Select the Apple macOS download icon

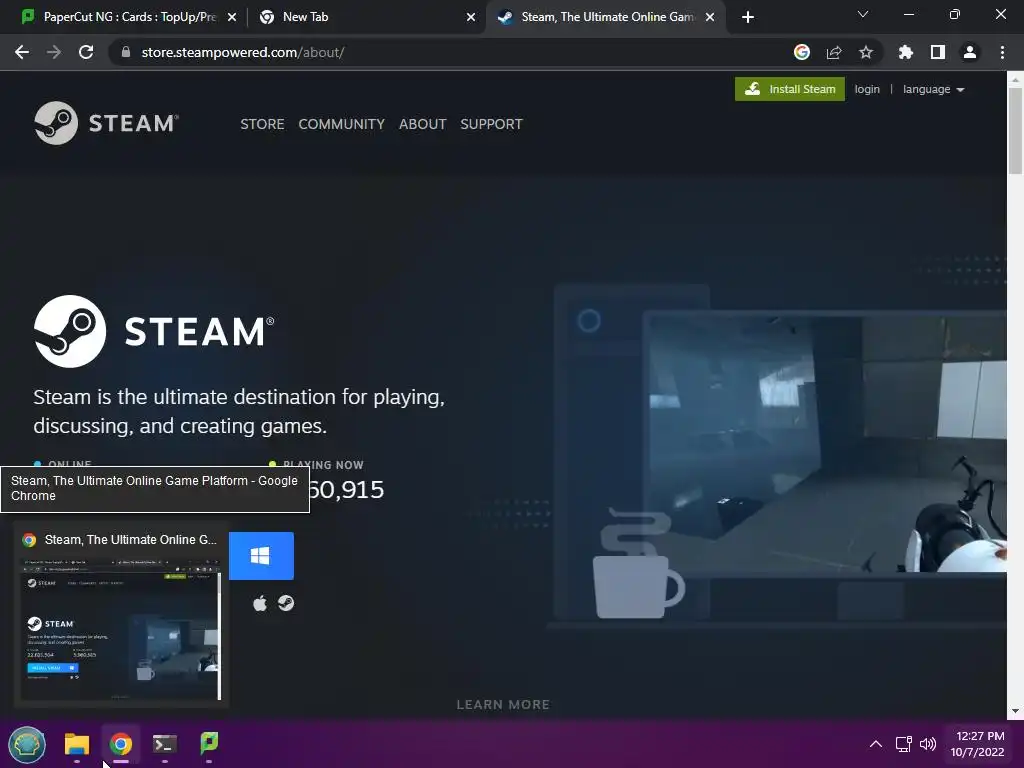coord(260,603)
